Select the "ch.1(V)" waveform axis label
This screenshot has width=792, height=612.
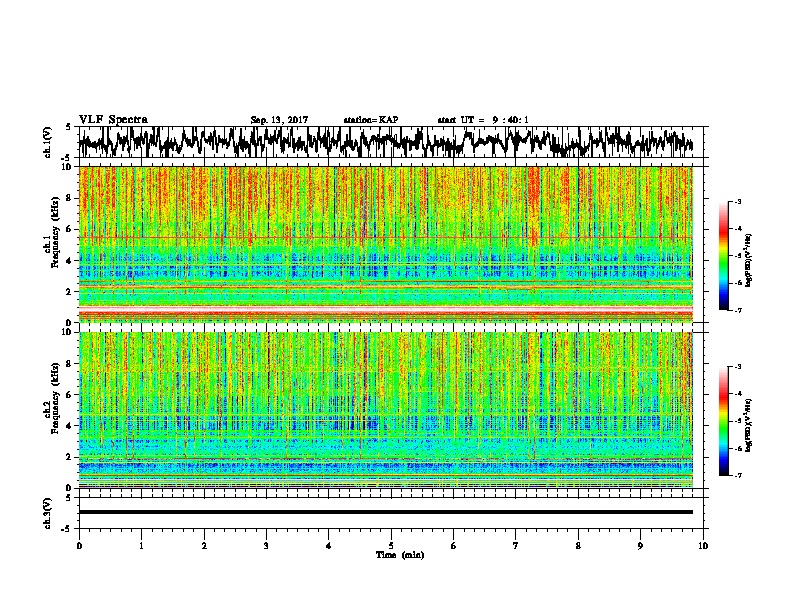click(x=48, y=142)
